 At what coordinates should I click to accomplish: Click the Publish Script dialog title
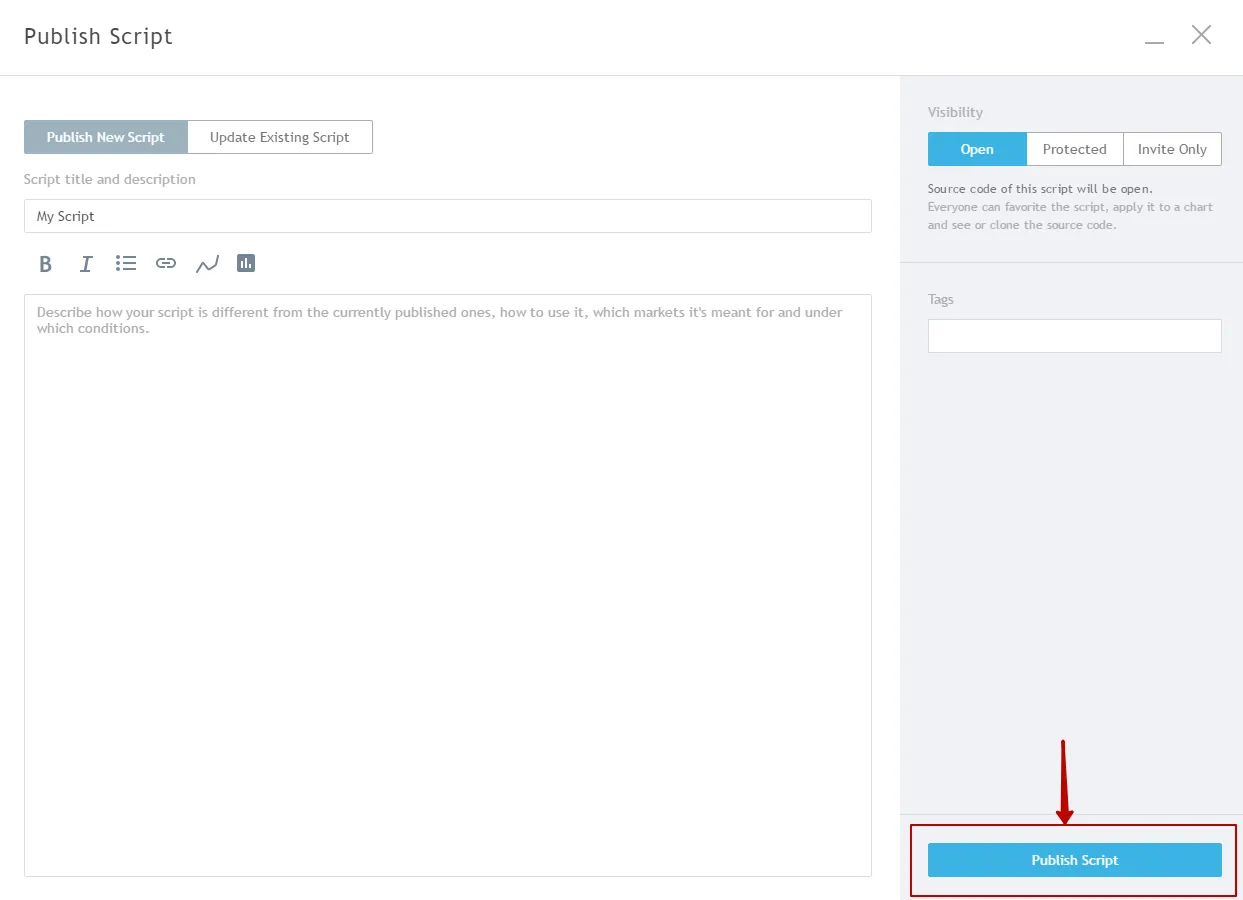(x=99, y=37)
